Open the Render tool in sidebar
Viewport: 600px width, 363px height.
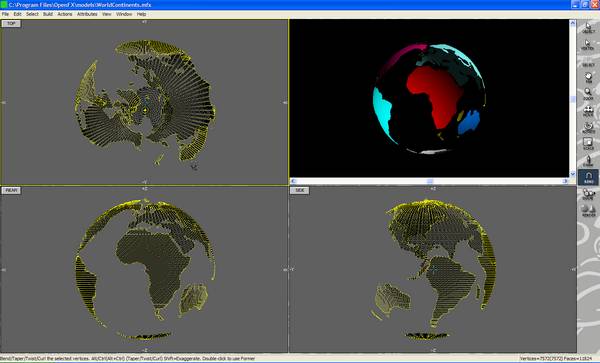click(x=588, y=210)
